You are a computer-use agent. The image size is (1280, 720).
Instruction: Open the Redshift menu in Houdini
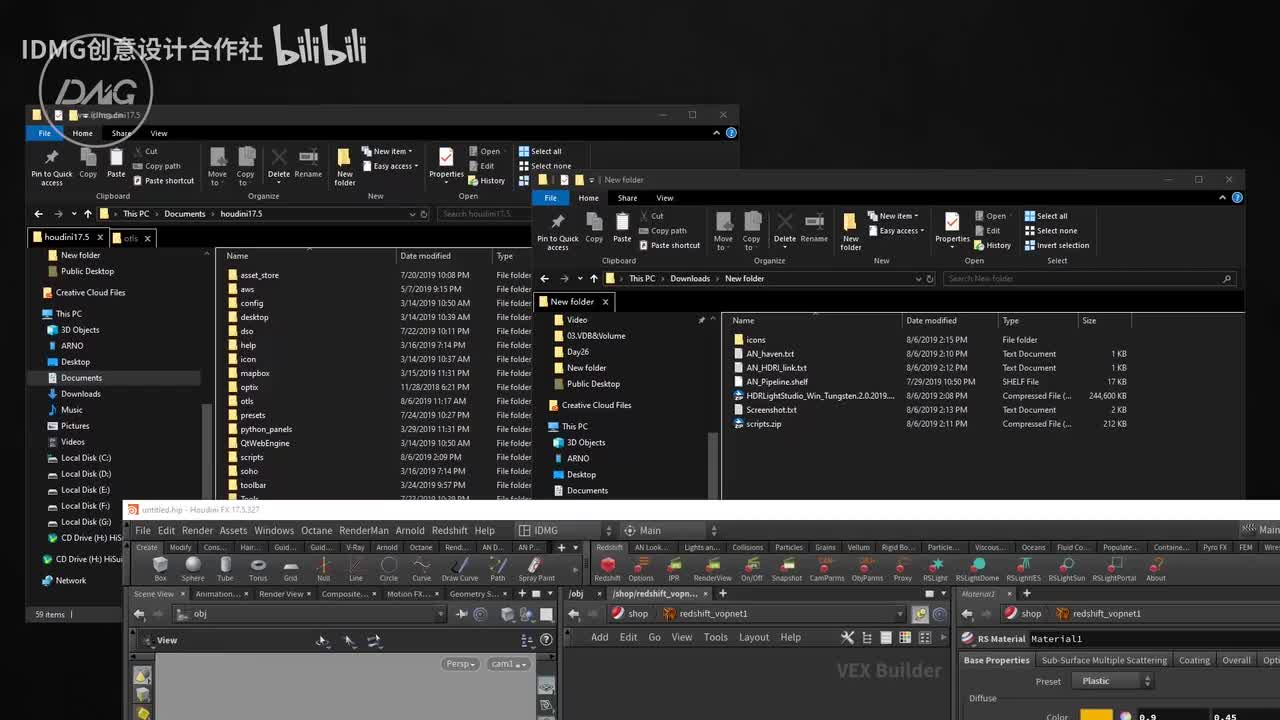point(449,530)
